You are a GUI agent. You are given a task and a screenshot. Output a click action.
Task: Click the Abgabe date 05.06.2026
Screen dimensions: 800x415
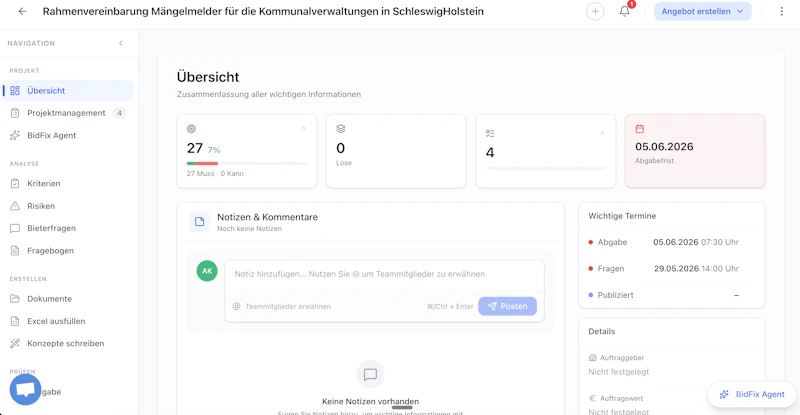pyautogui.click(x=676, y=242)
